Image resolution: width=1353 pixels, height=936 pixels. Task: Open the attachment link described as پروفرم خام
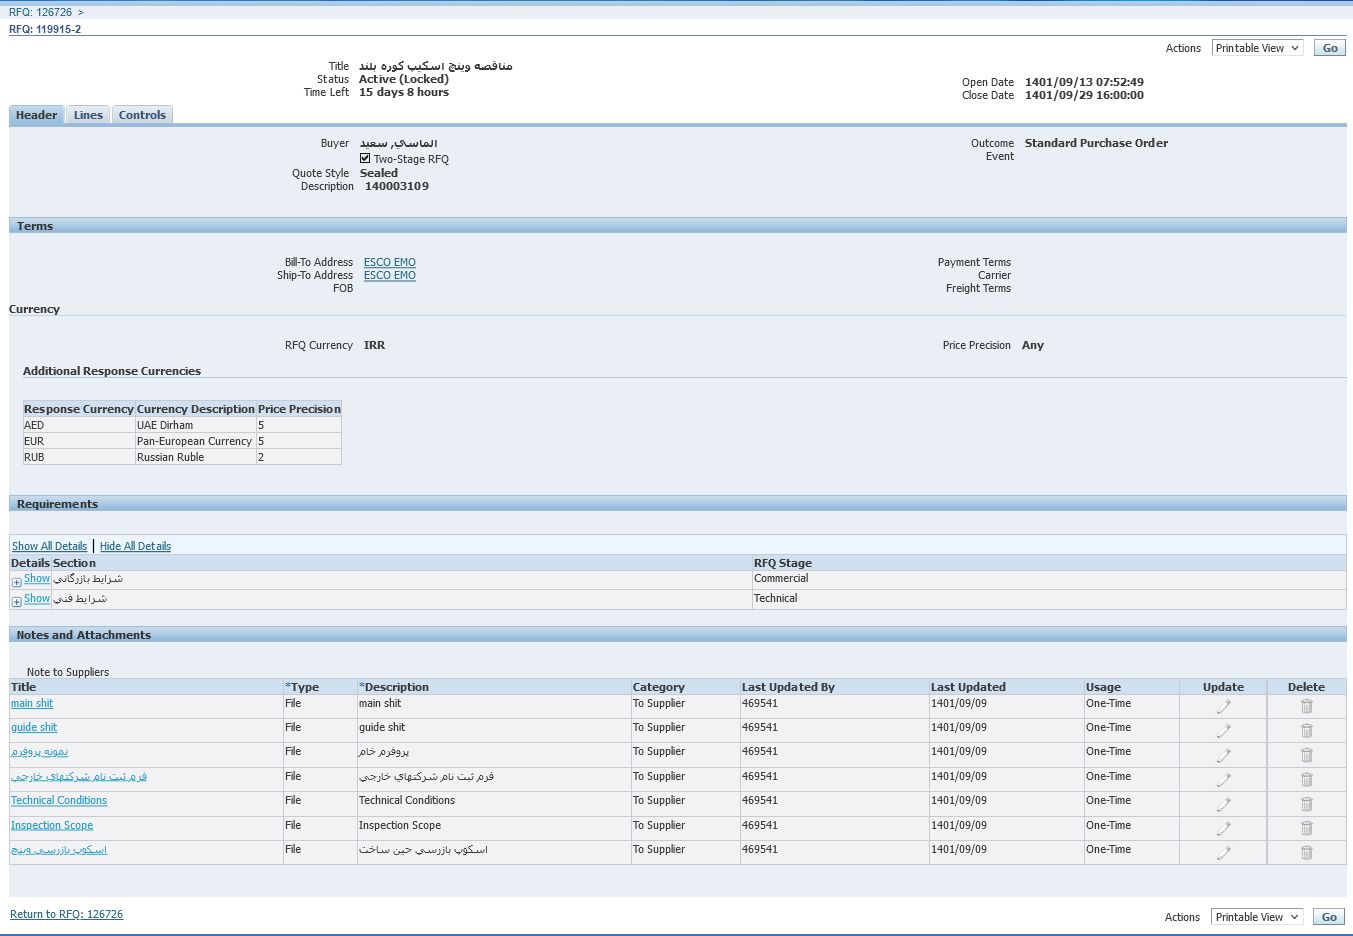(x=40, y=752)
